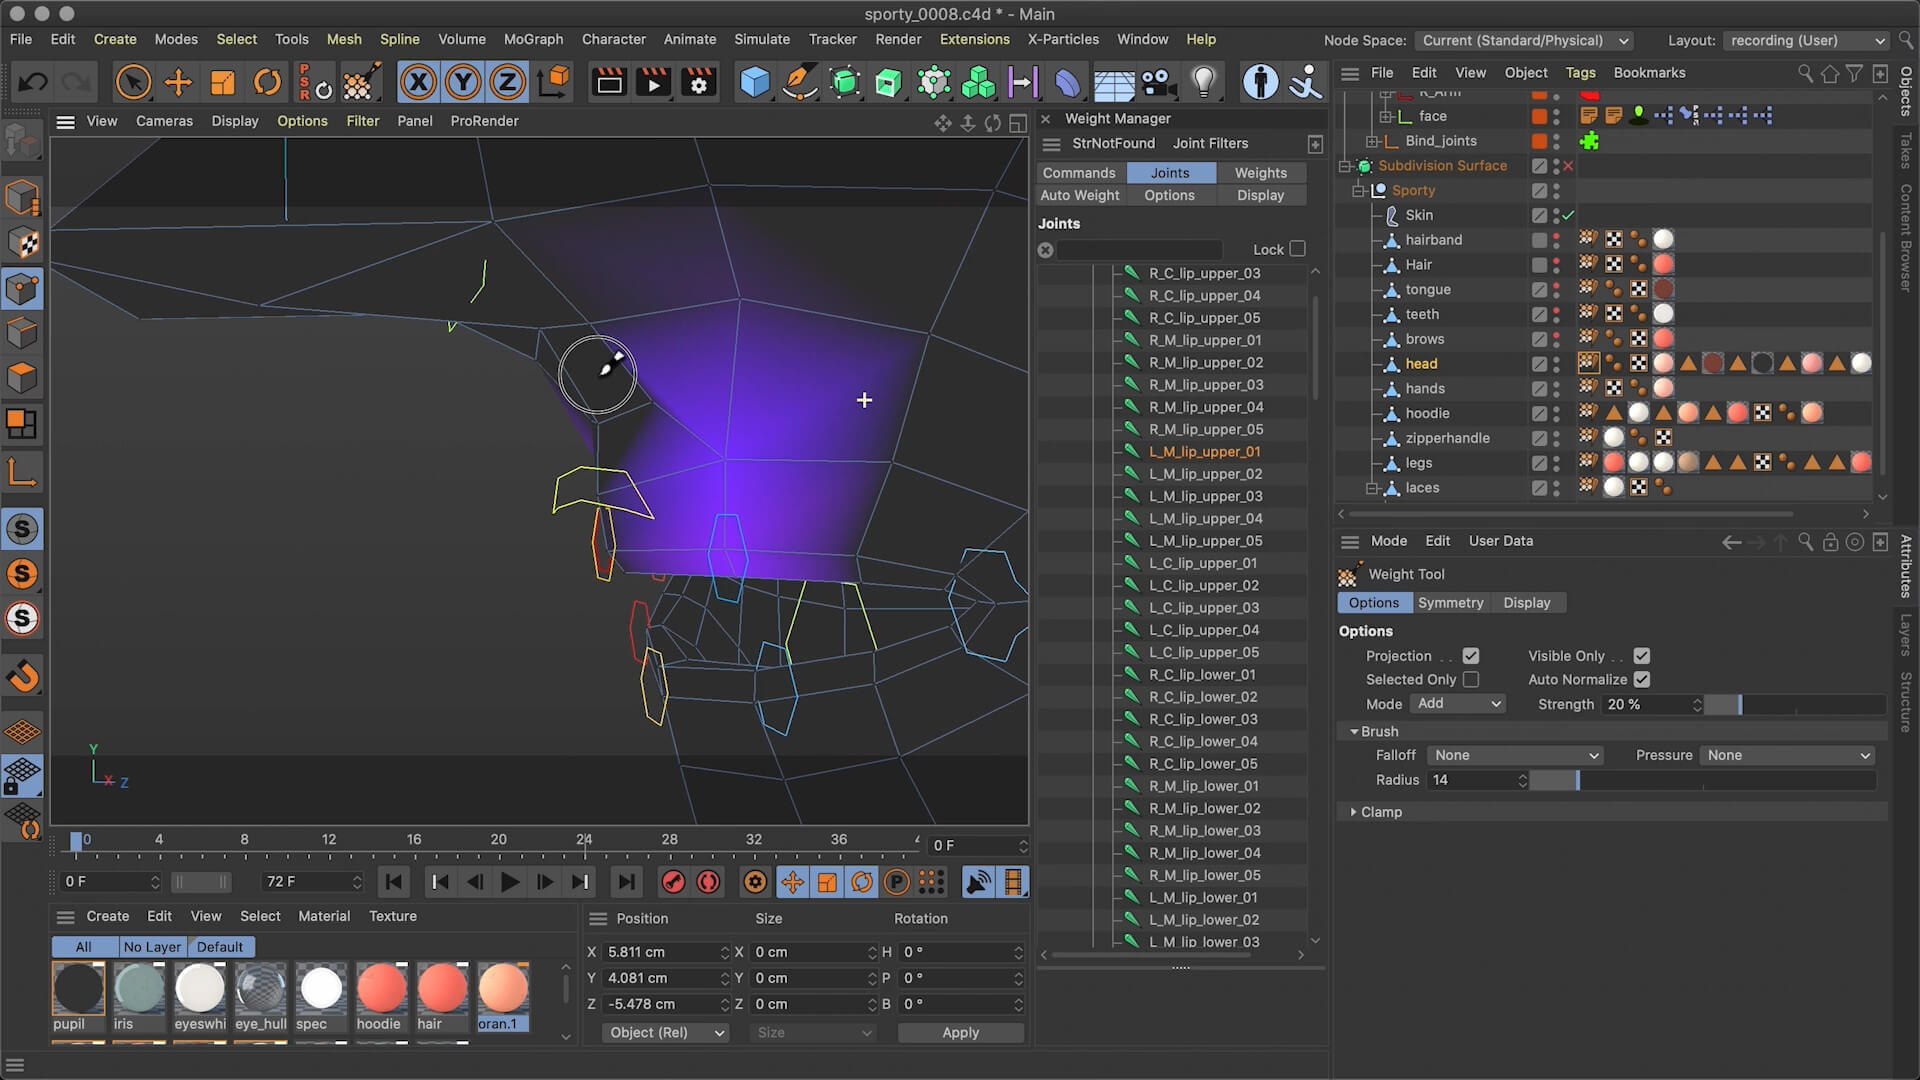Viewport: 1920px width, 1080px height.
Task: Select L_M_lip_upper_01 joint in list
Action: click(1204, 451)
